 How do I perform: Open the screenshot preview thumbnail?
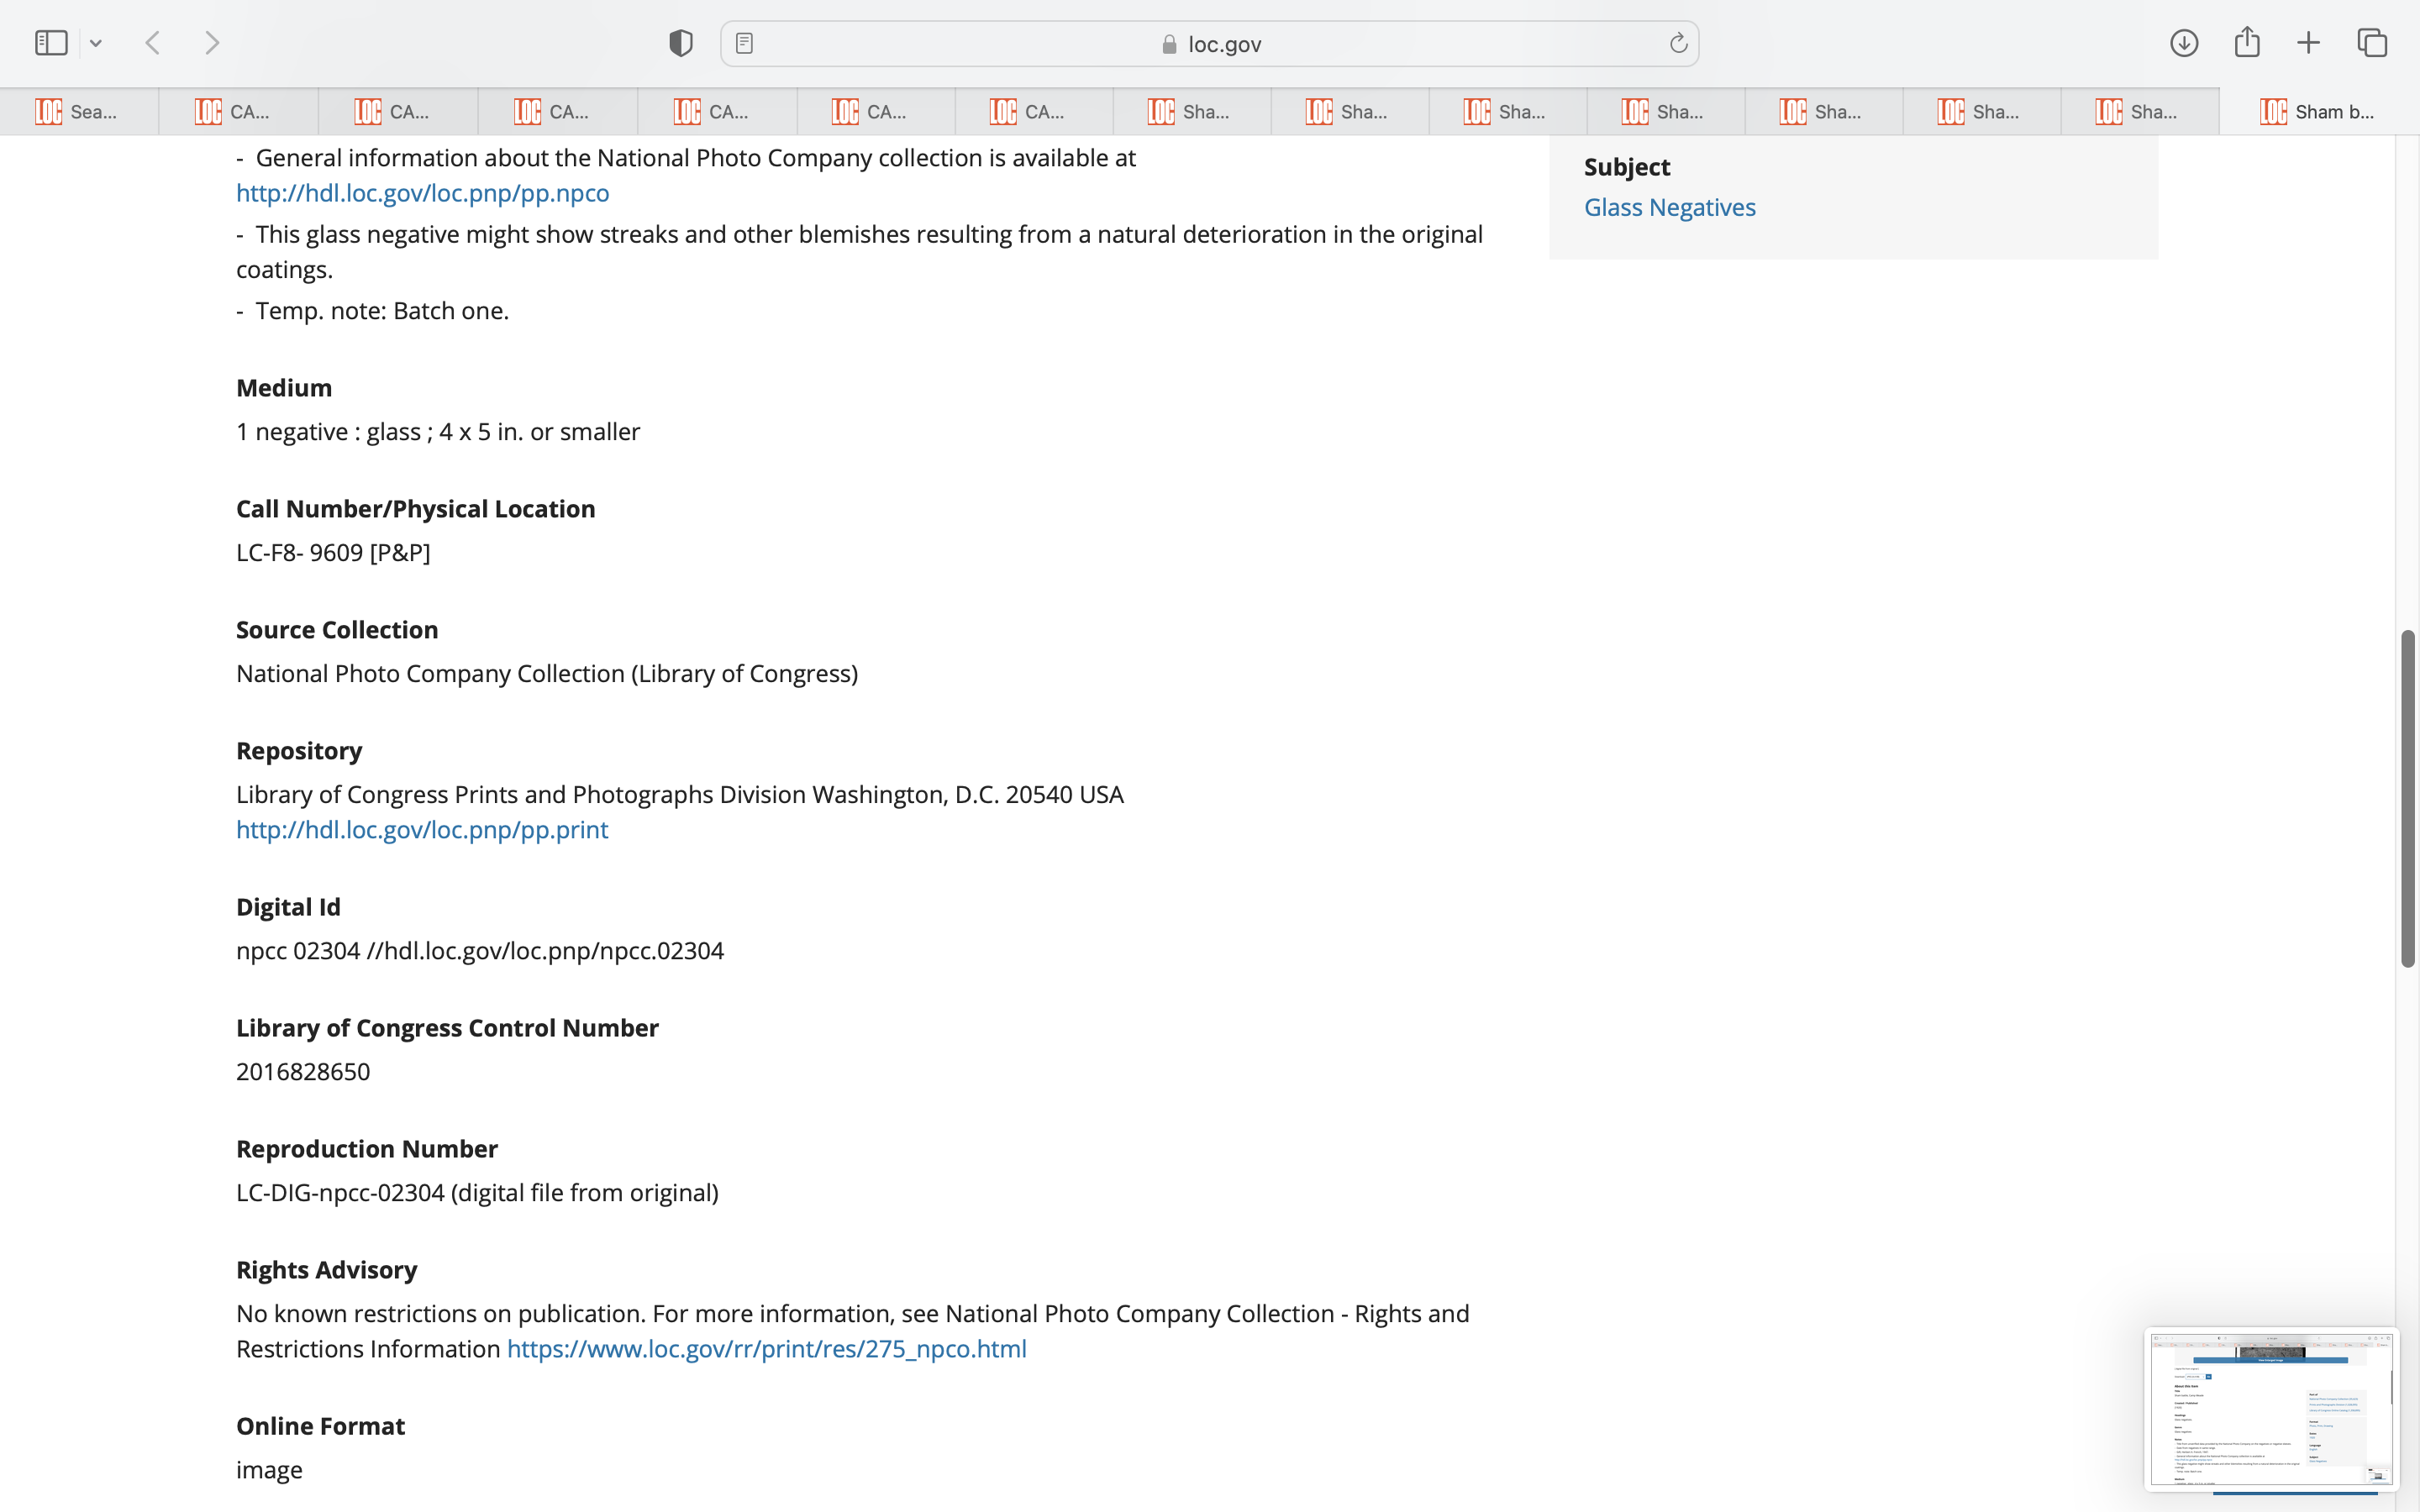point(2270,1409)
